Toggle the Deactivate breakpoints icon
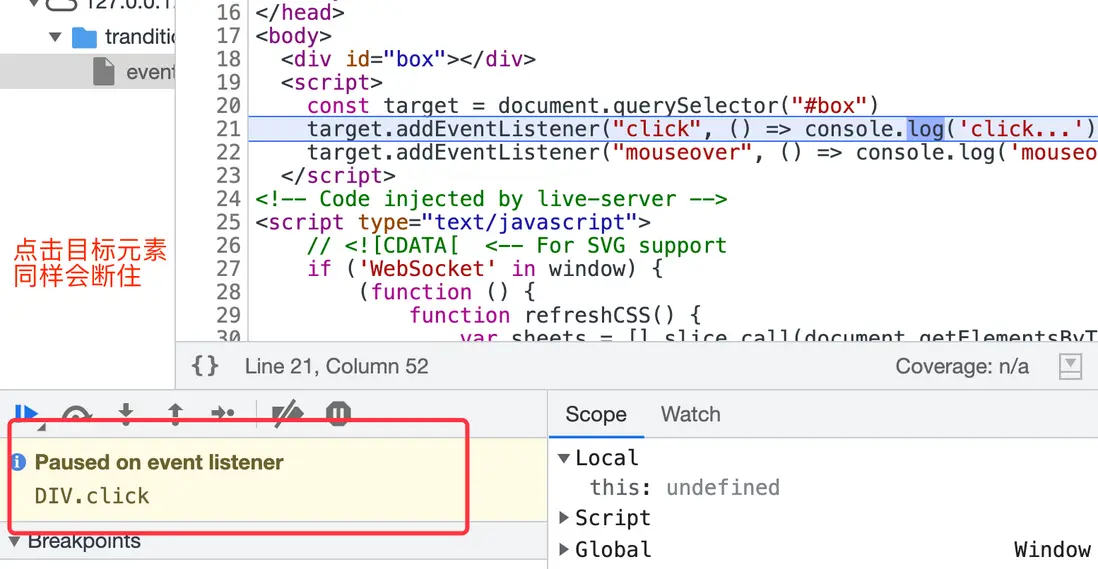The width and height of the screenshot is (1098, 569). click(287, 414)
